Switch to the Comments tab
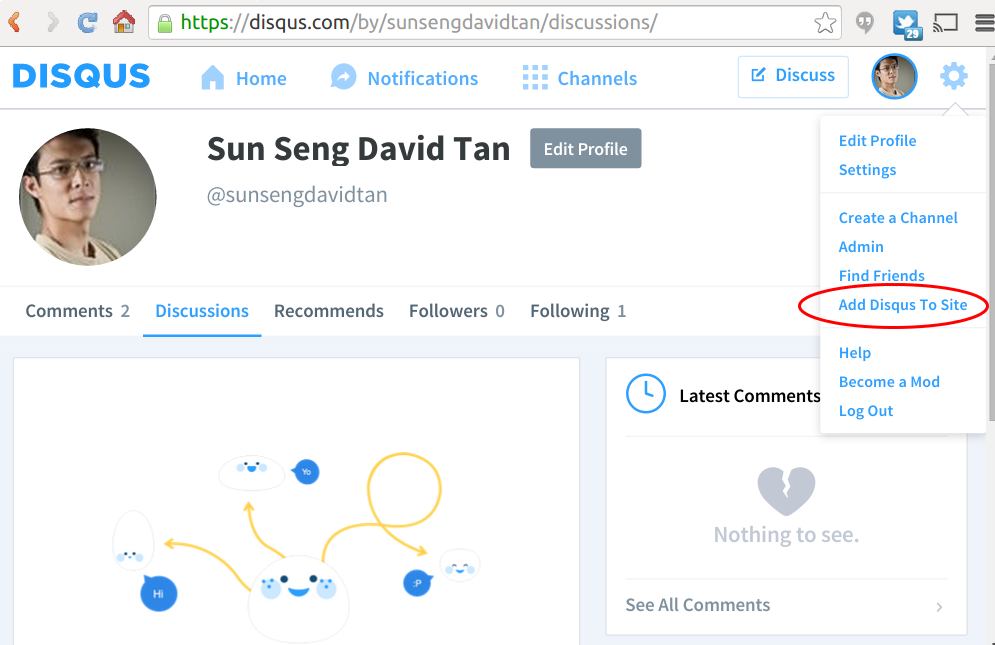Screen dimensions: 995x645 [x=77, y=311]
